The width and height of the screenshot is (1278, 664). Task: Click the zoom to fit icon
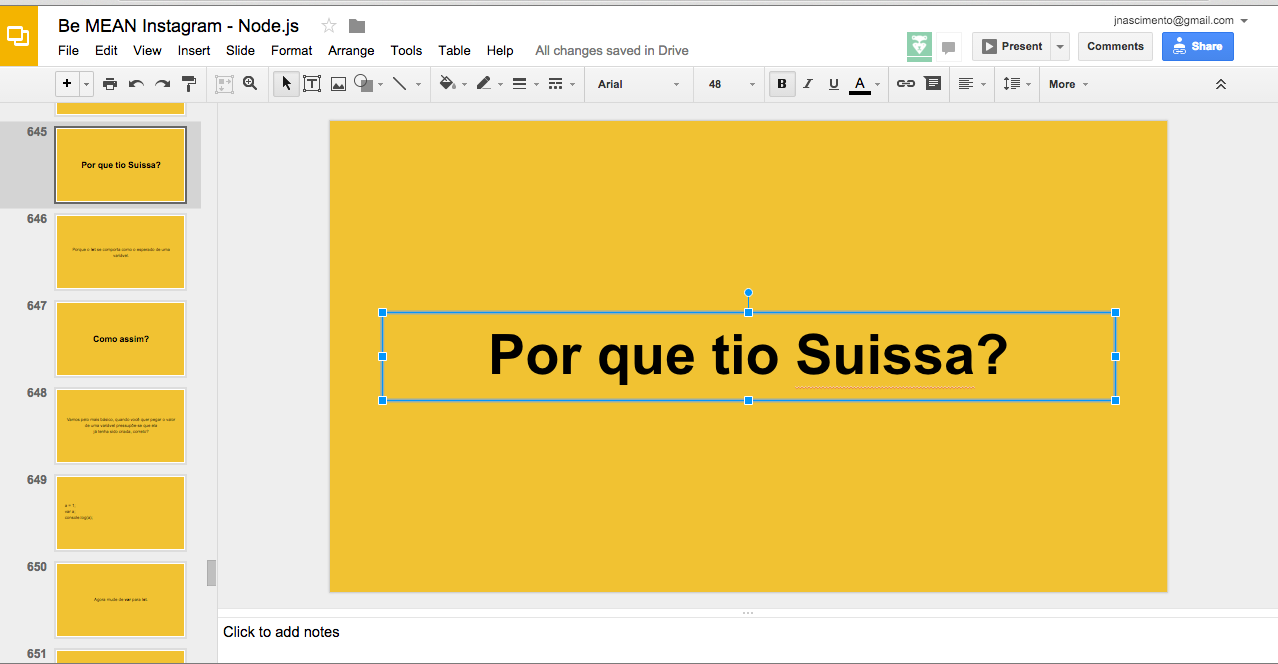click(224, 84)
